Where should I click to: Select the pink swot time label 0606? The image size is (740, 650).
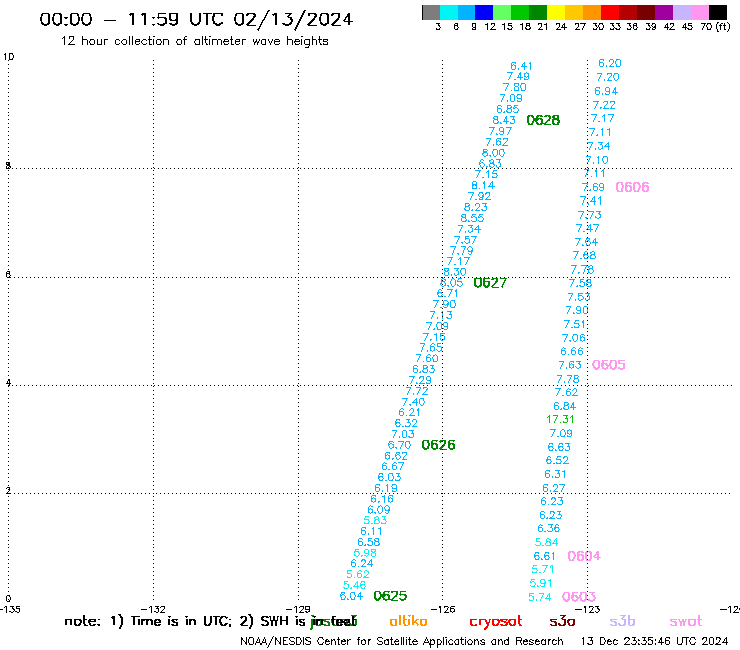coord(632,187)
